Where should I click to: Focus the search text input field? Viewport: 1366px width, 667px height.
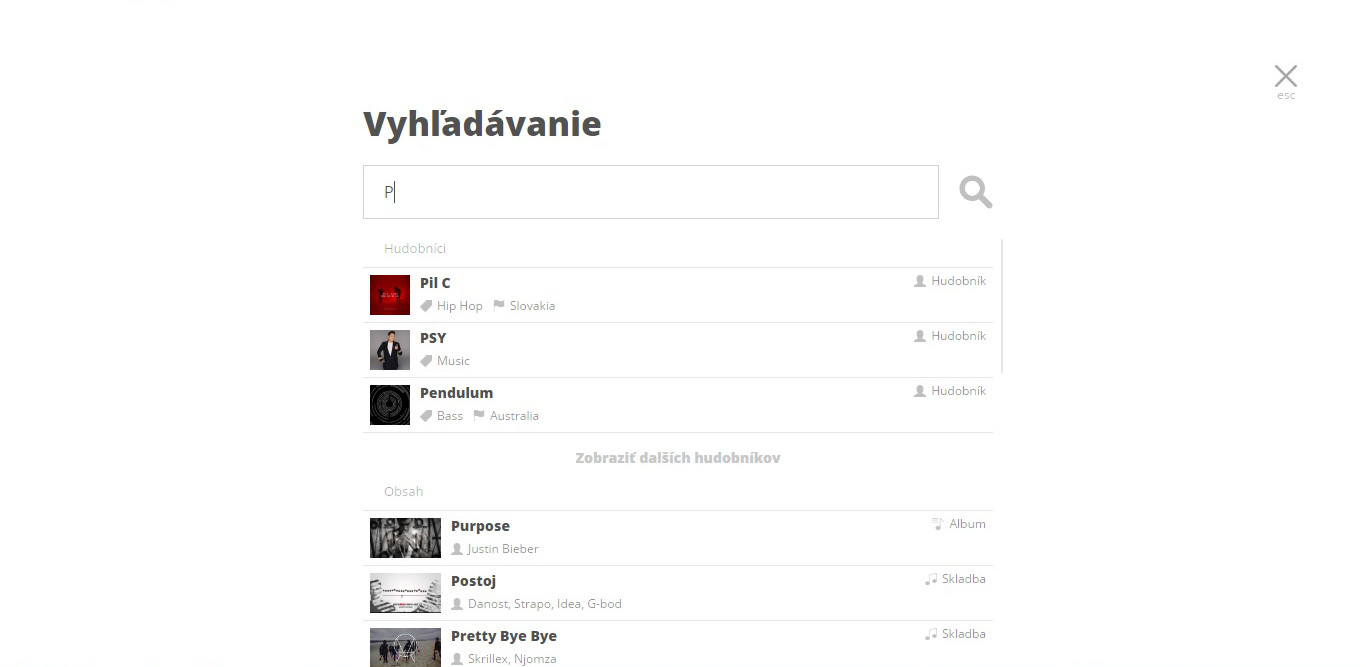pos(651,192)
